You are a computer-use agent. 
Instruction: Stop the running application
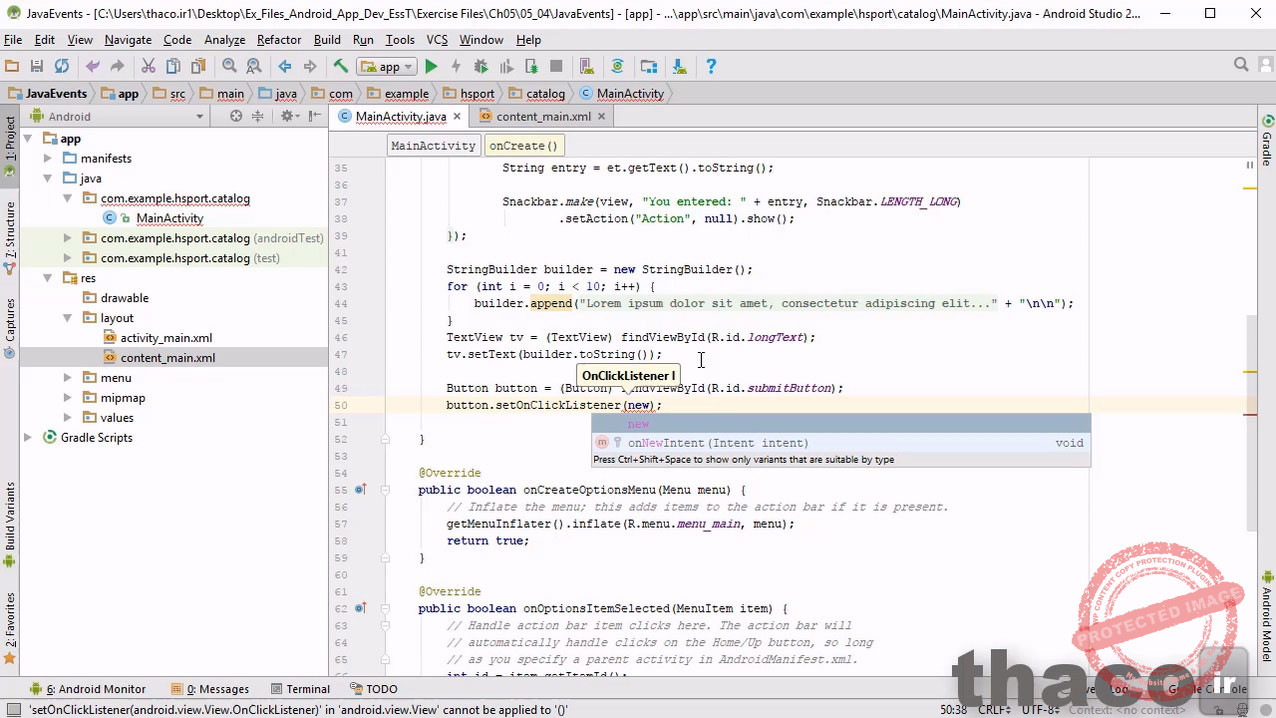point(556,66)
